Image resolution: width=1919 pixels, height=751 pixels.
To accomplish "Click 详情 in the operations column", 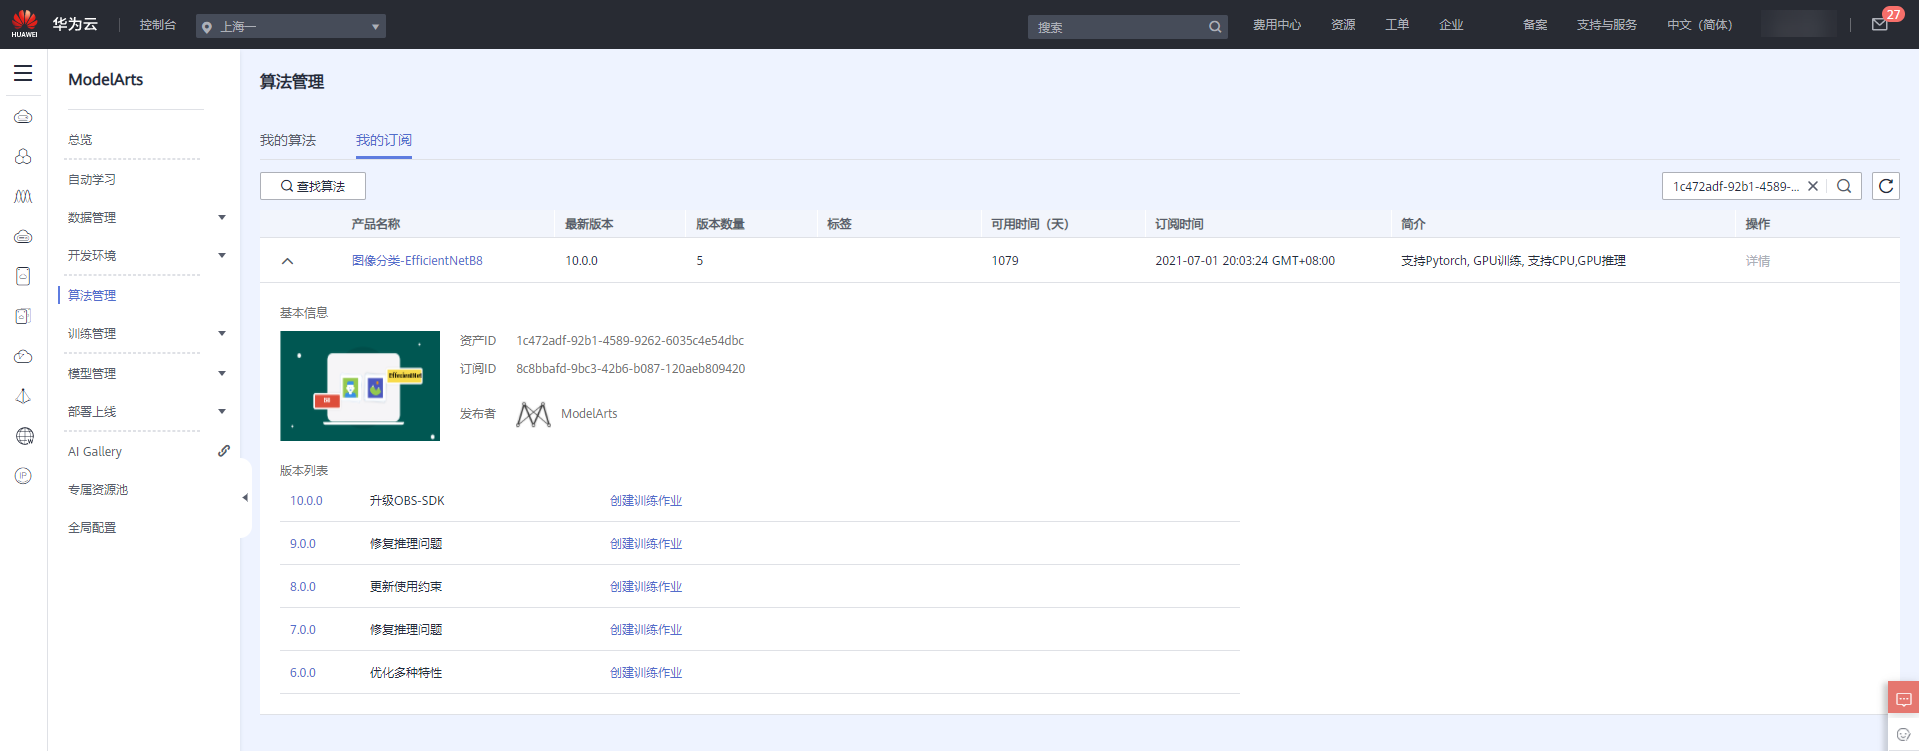I will [1758, 261].
